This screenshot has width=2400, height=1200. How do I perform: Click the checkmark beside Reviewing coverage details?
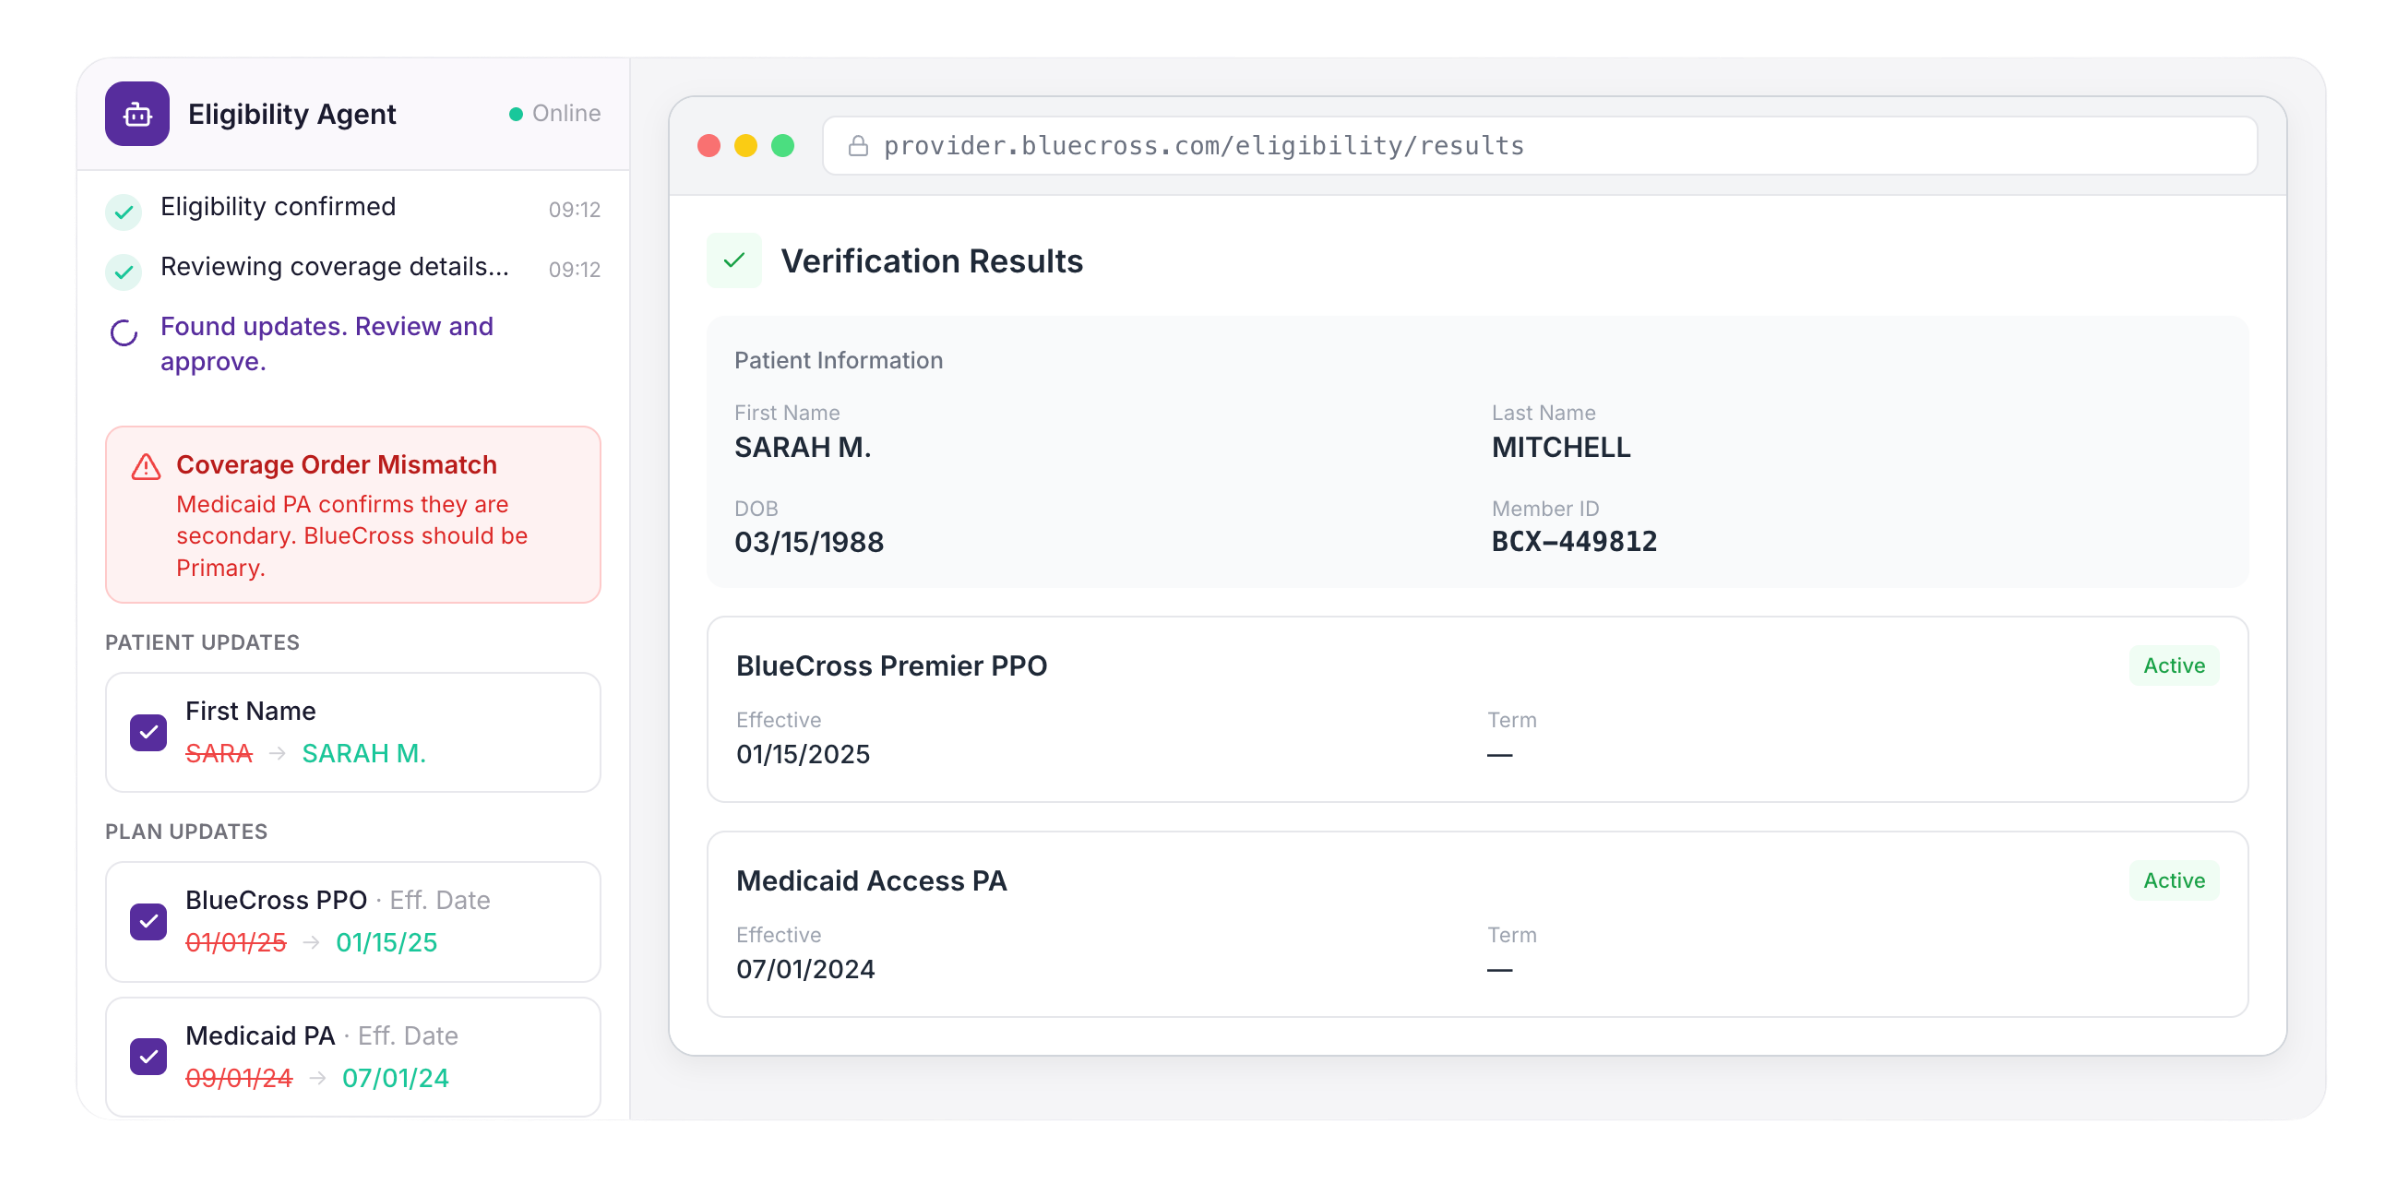(124, 271)
